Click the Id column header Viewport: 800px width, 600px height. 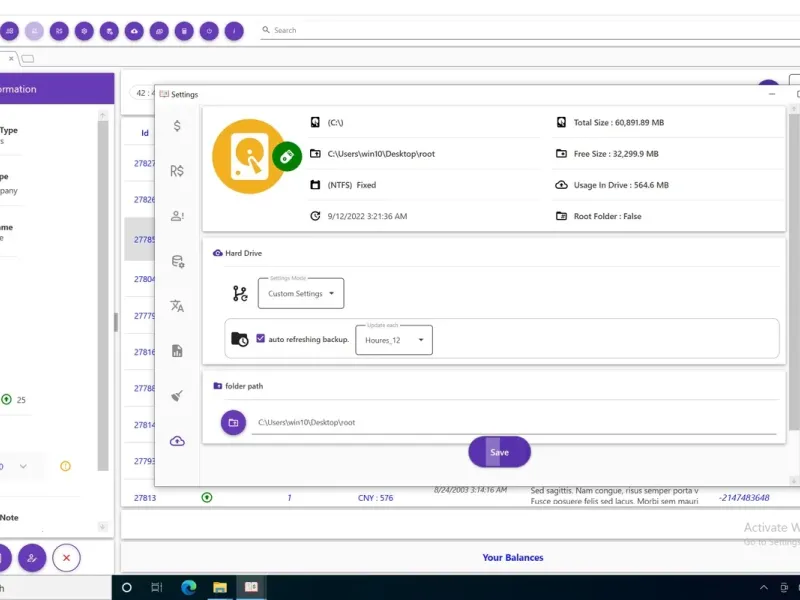(145, 133)
